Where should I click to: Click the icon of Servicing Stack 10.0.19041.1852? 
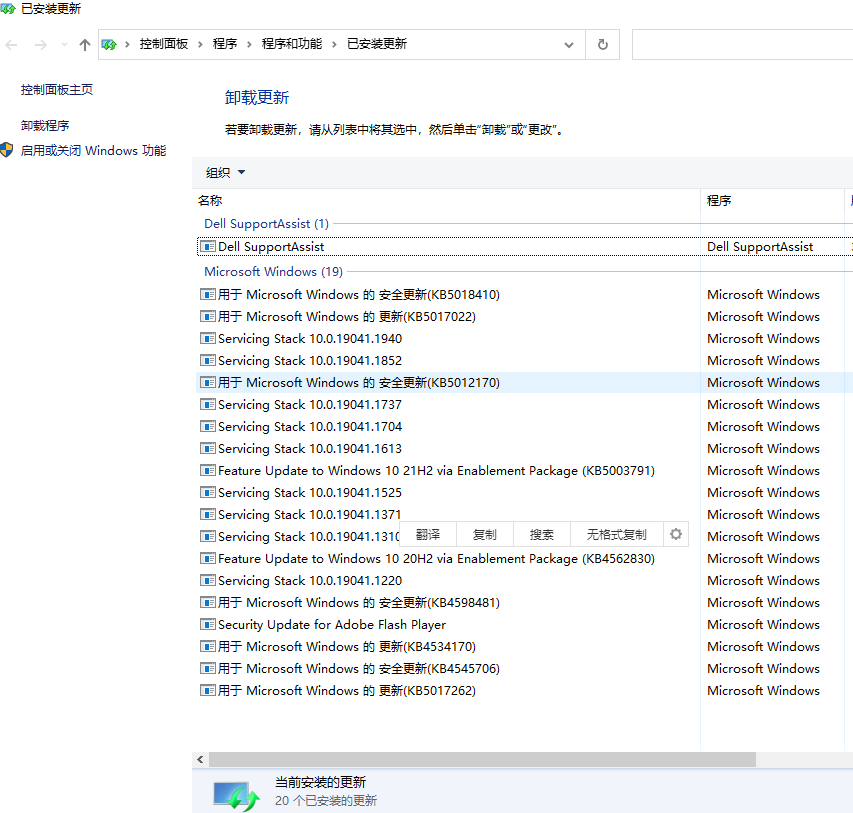point(207,360)
